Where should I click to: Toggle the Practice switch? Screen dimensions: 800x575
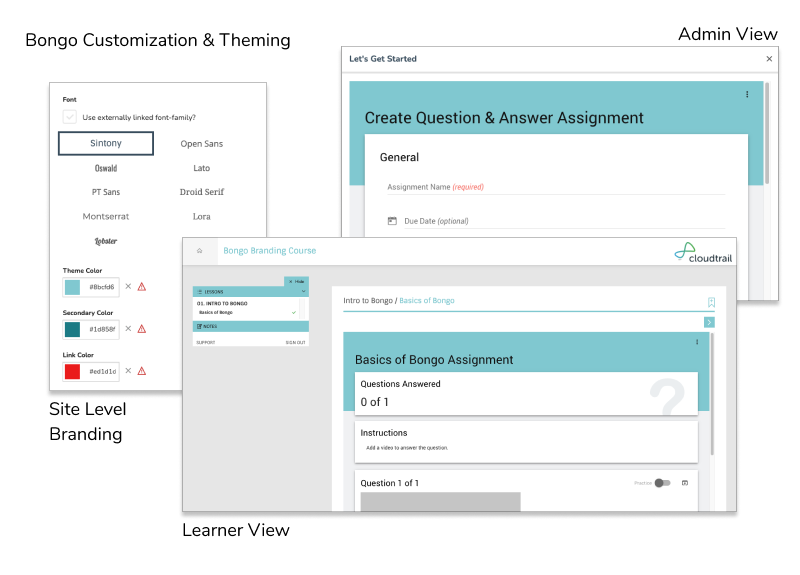[662, 483]
